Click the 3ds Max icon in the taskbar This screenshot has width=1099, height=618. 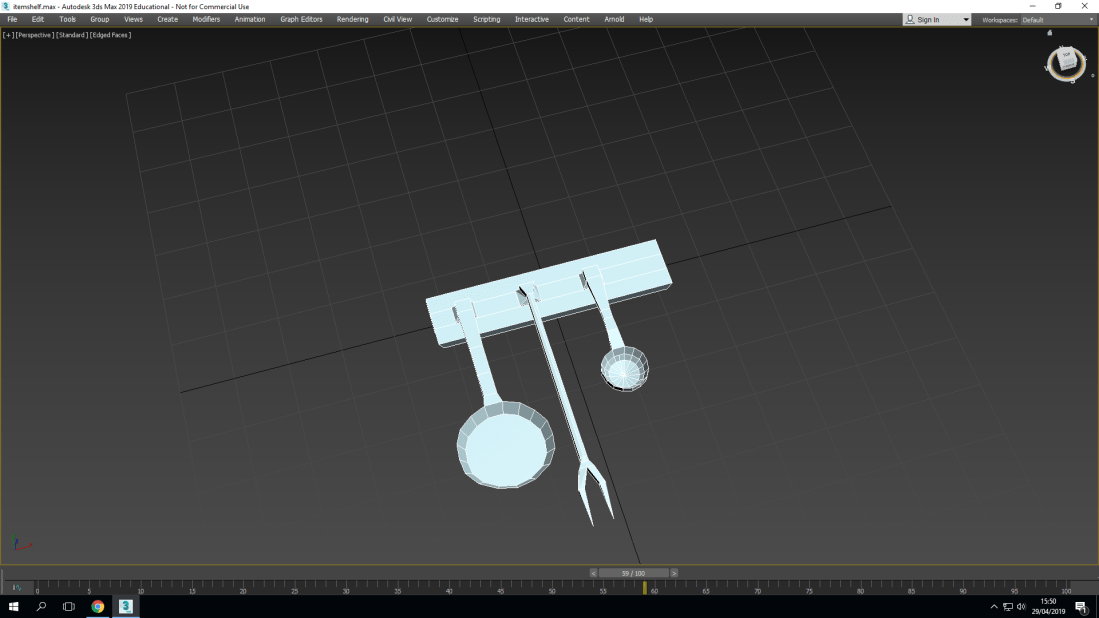[x=124, y=606]
